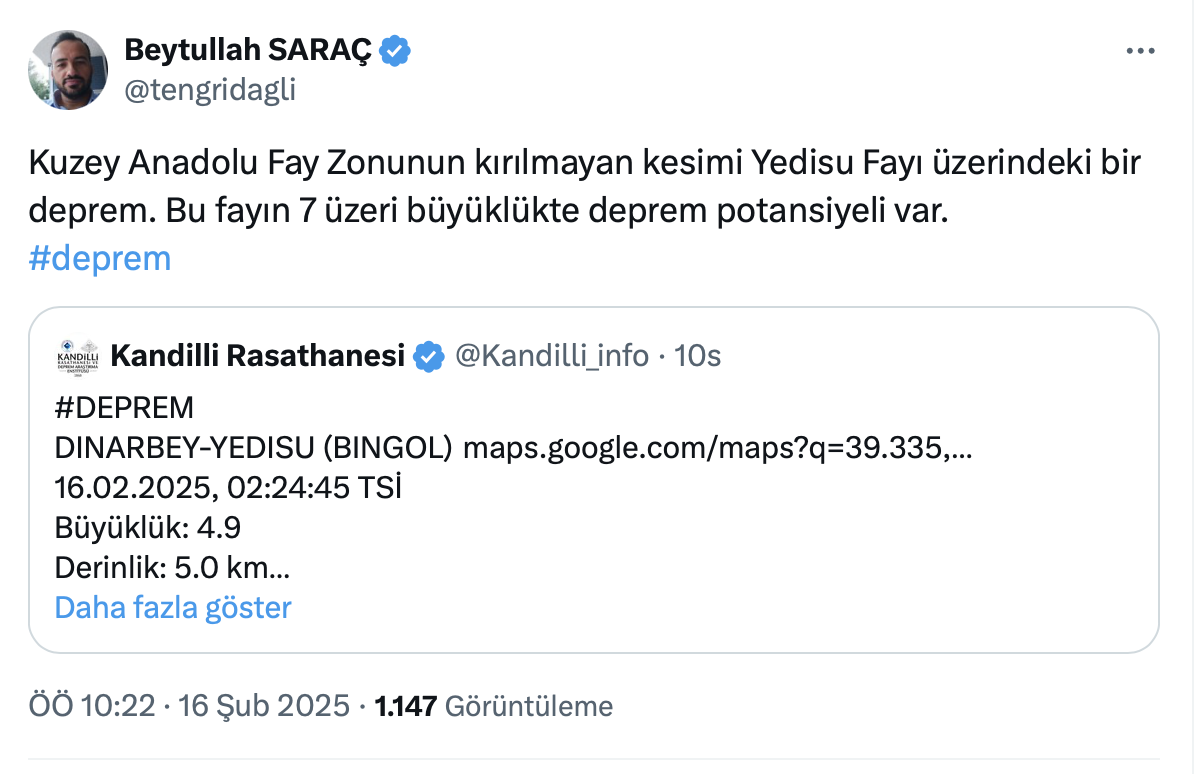
Task: Open the tweet's more options menu
Action: [x=1140, y=51]
